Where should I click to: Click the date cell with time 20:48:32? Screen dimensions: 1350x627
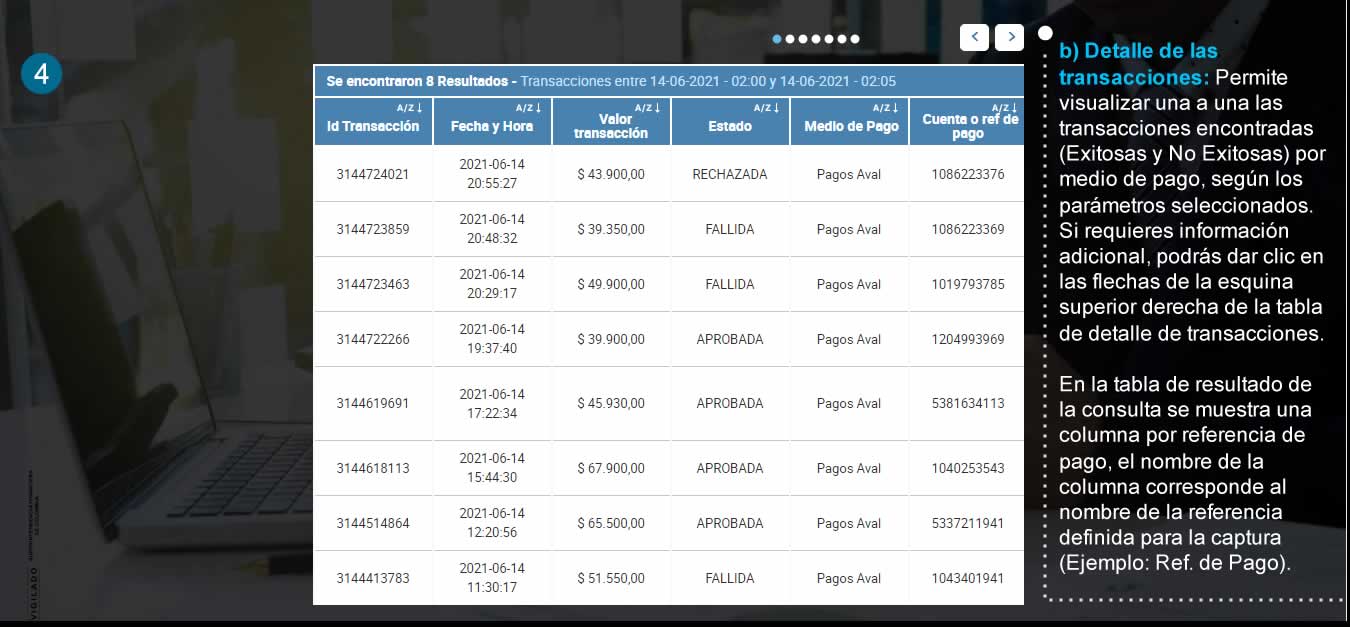[492, 229]
